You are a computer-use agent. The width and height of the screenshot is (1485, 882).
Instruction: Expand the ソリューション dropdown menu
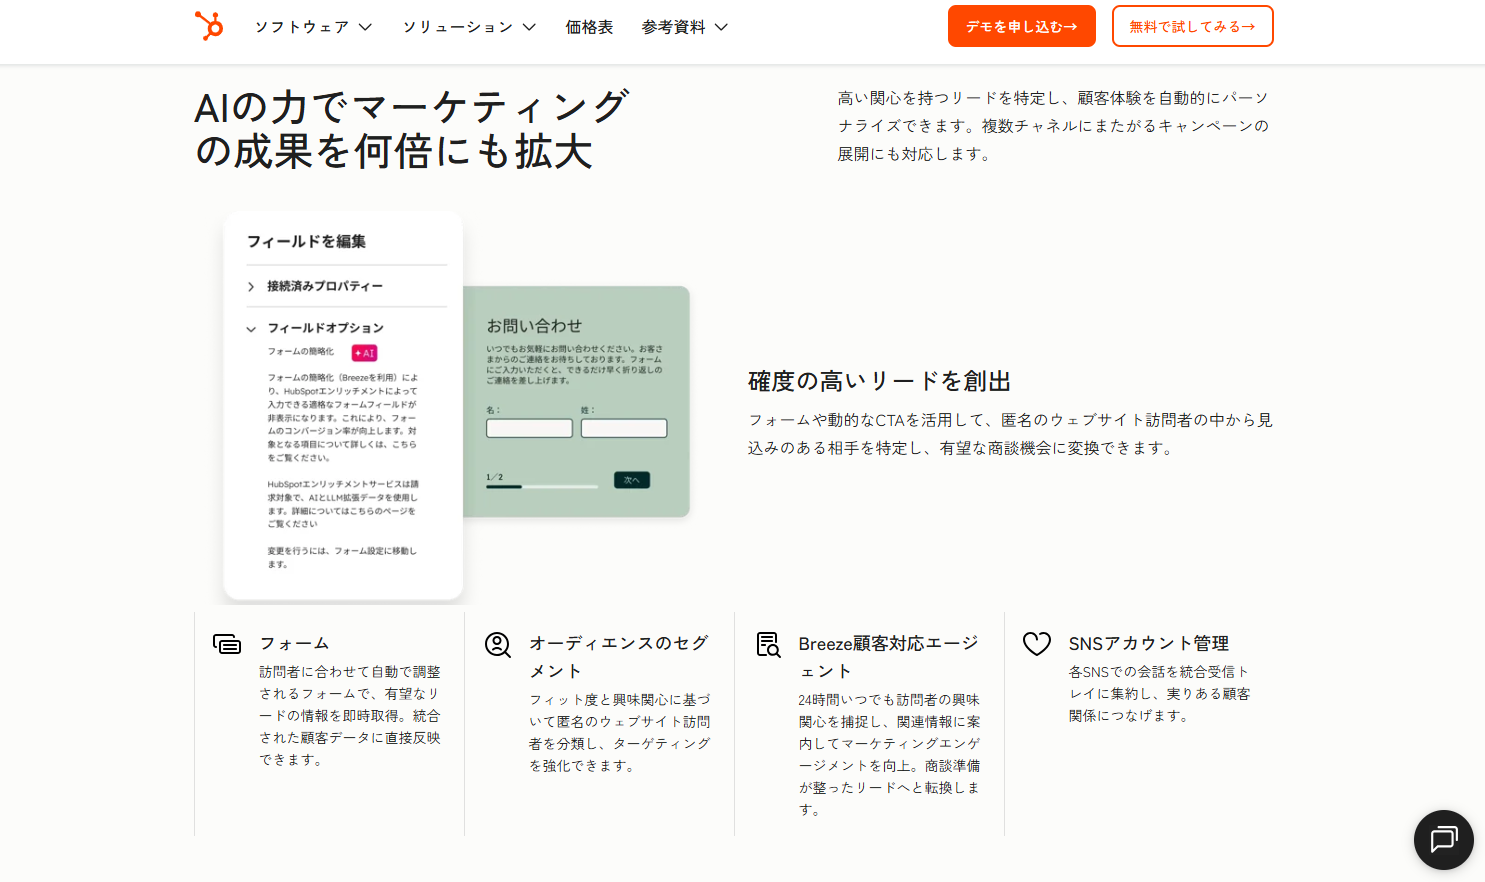coord(469,27)
